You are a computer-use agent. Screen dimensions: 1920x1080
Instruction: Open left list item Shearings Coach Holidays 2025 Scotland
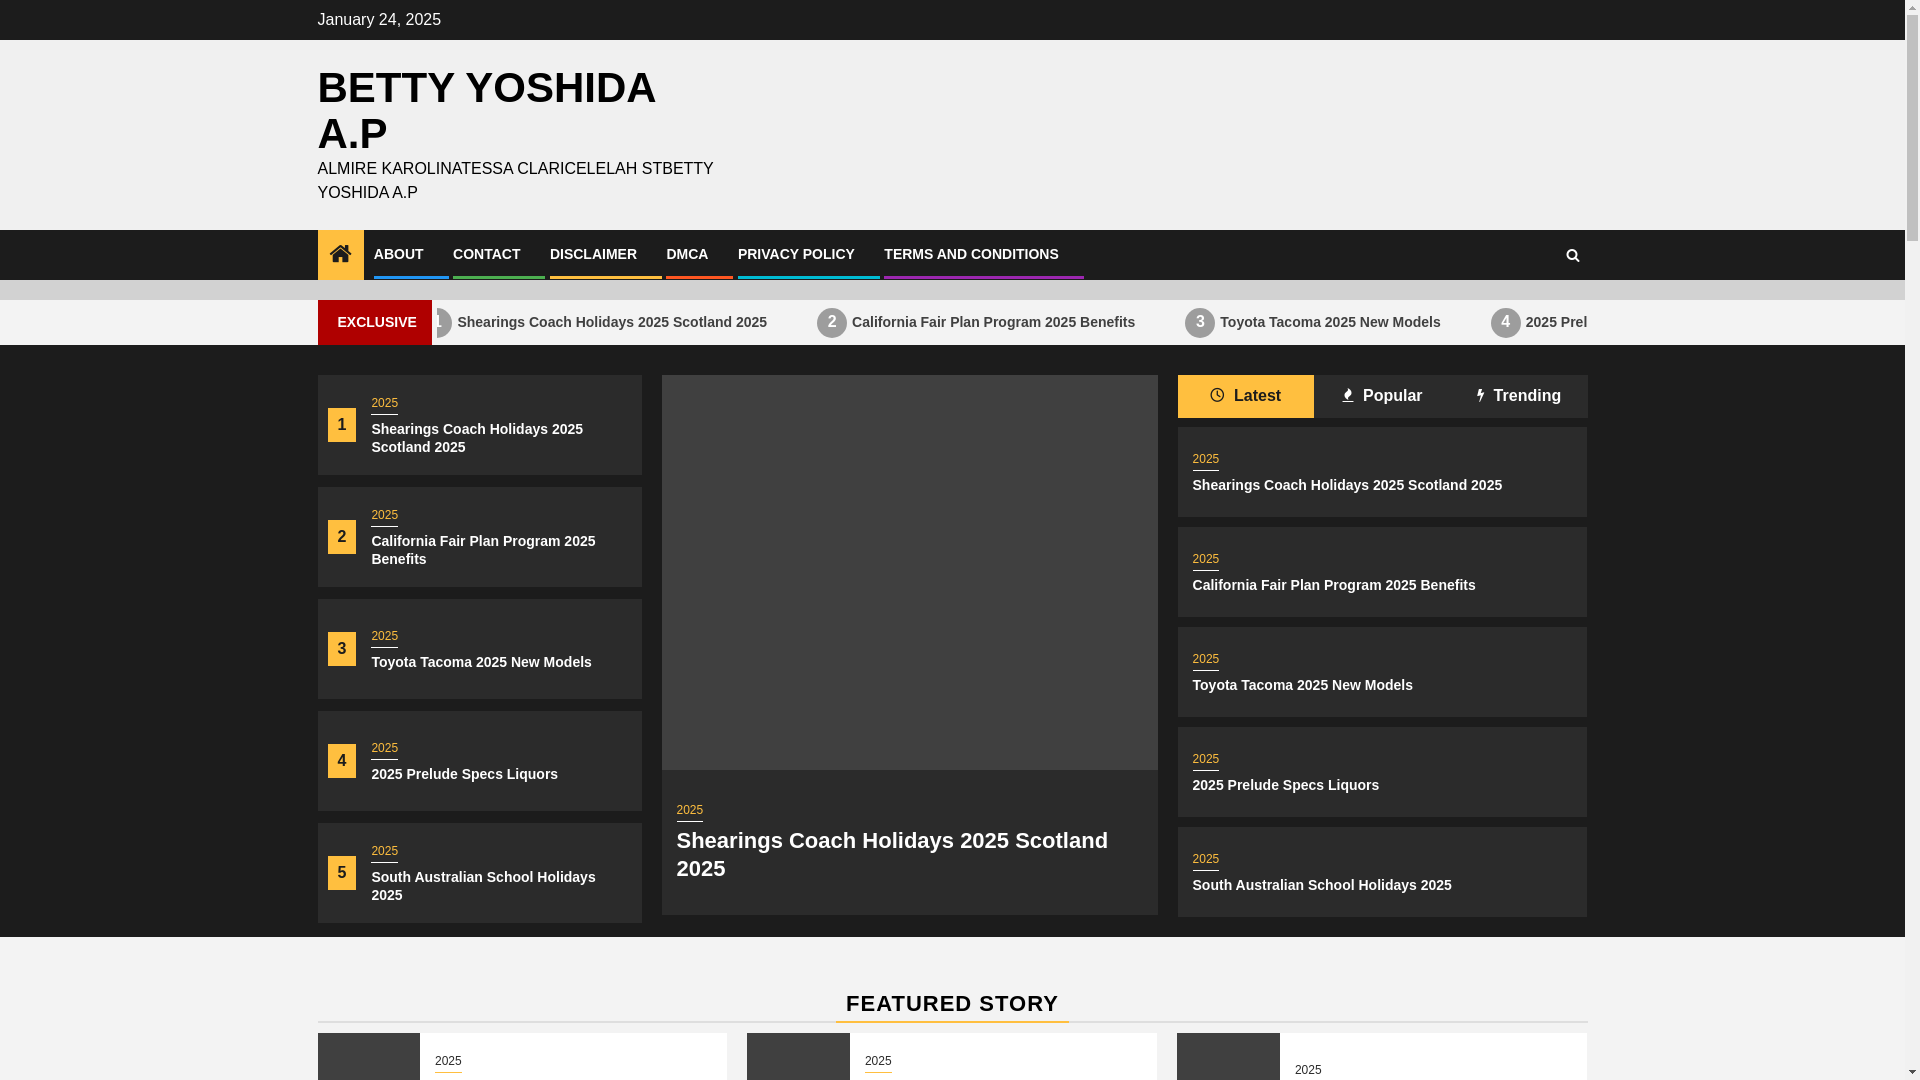coord(477,438)
